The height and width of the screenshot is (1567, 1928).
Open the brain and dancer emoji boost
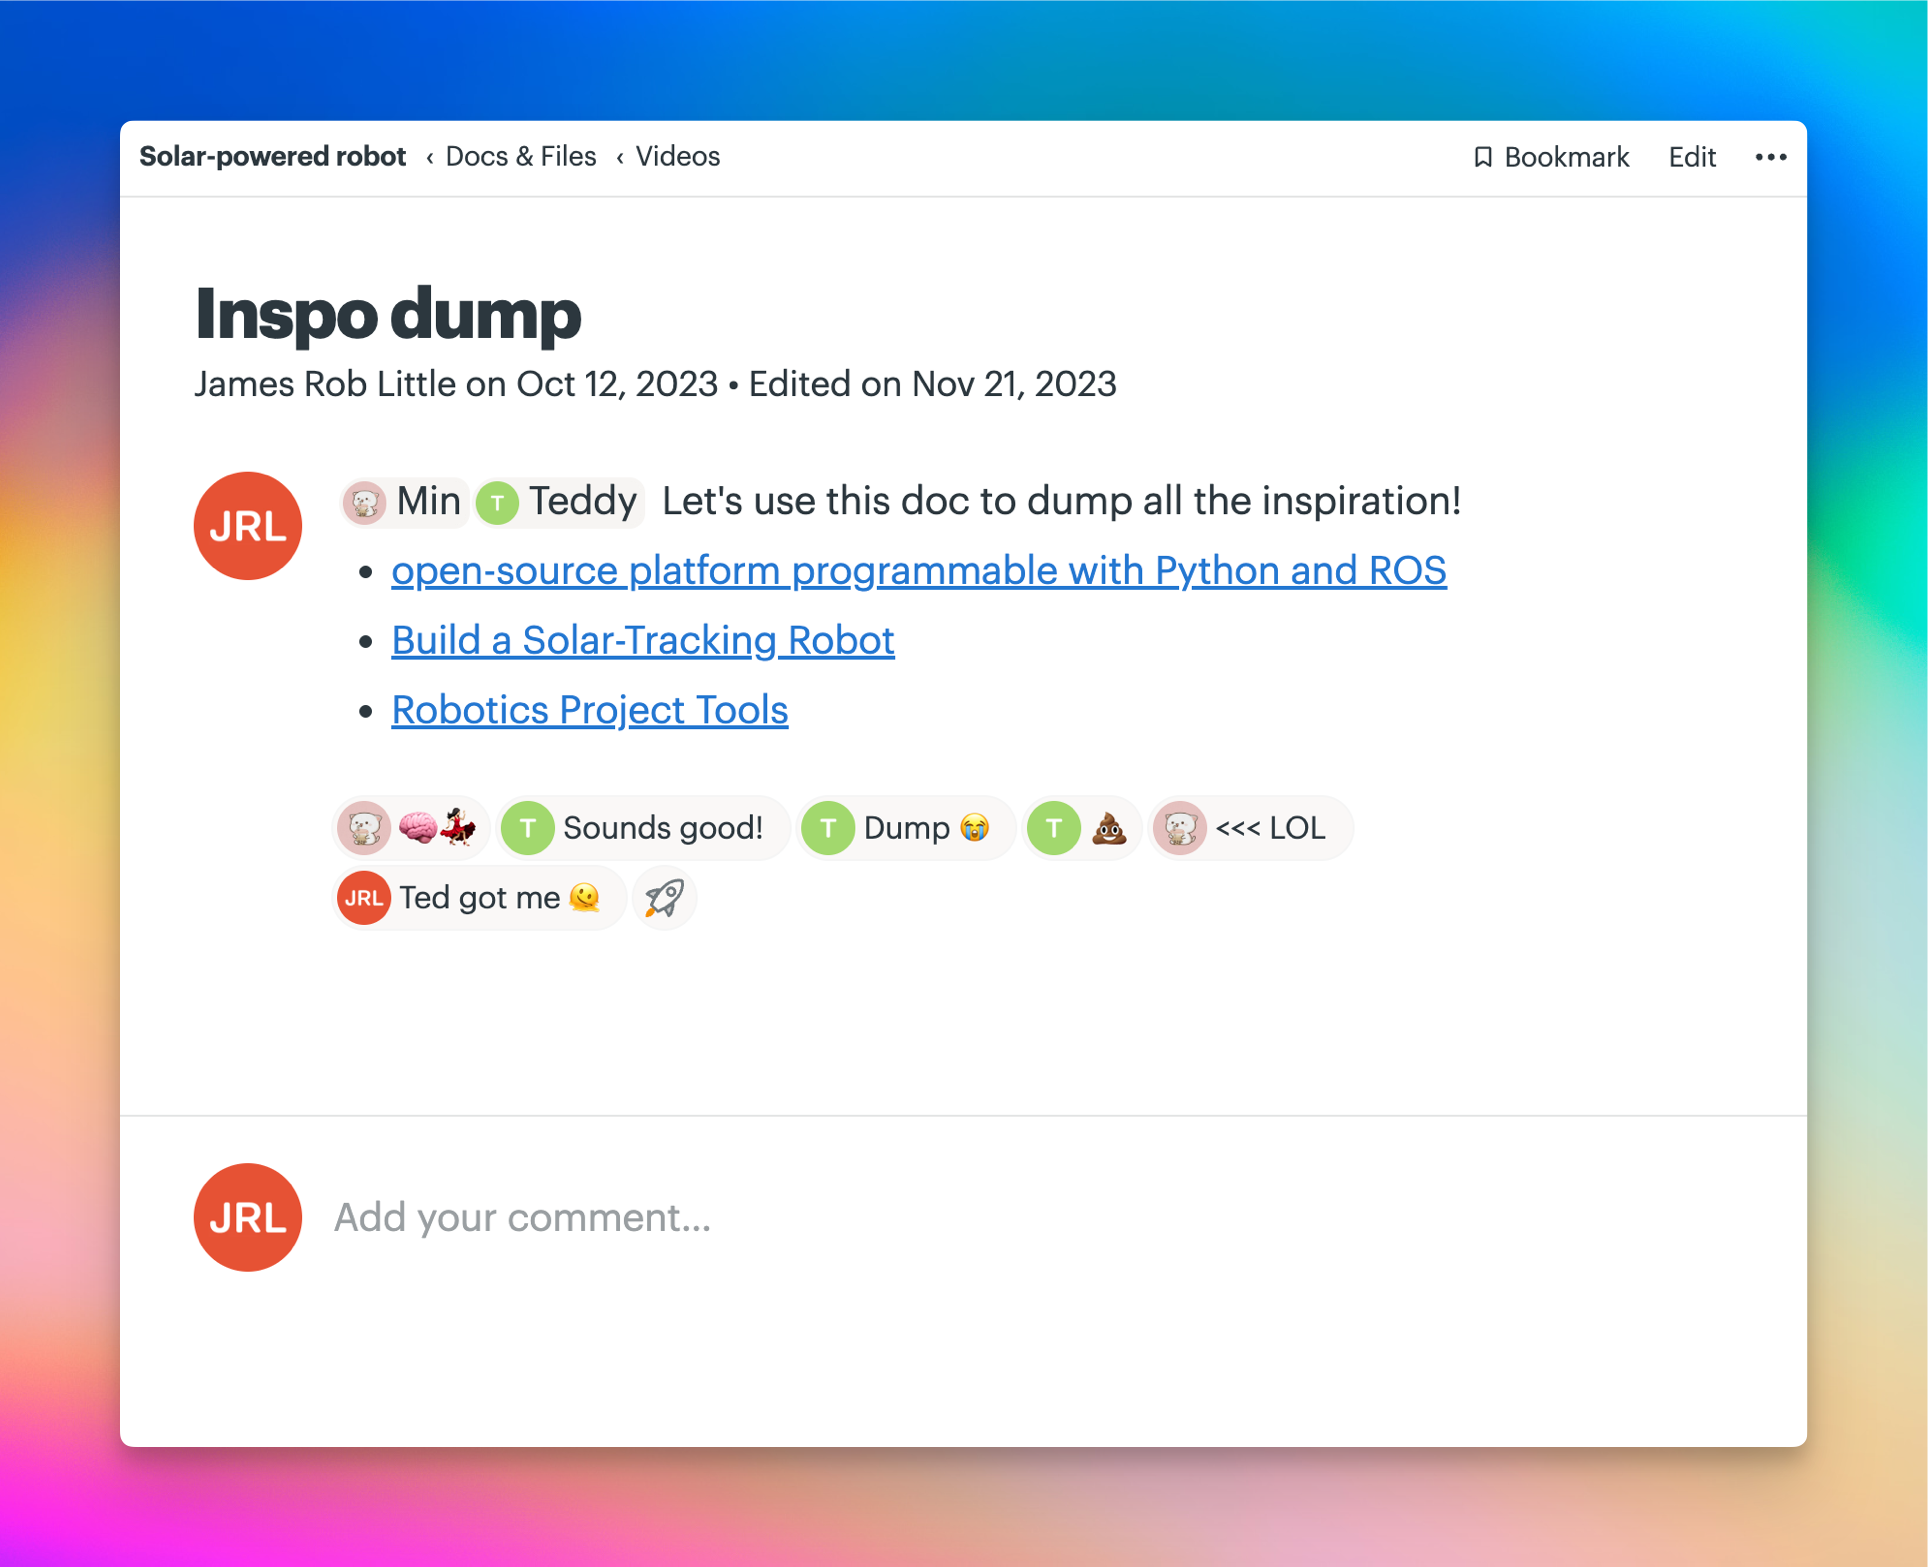411,828
